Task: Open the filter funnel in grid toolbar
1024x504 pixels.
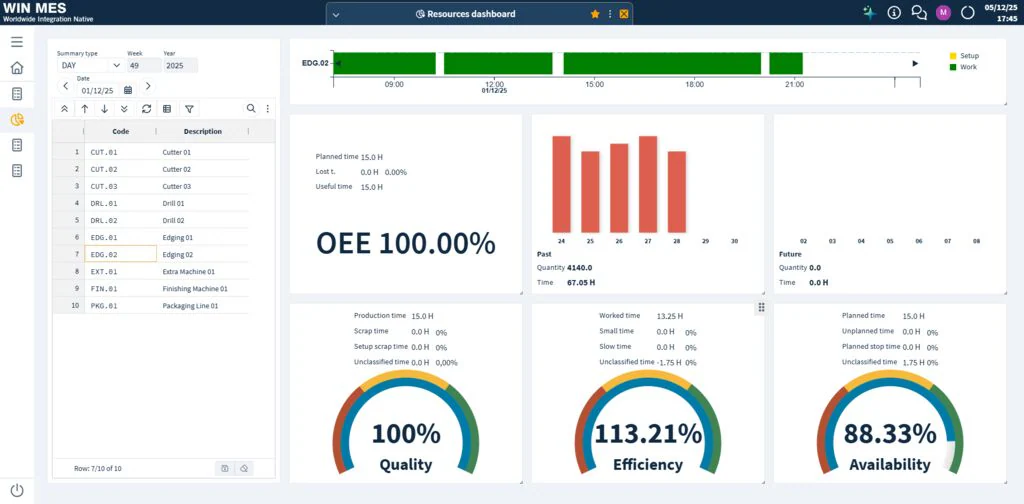Action: click(x=189, y=108)
